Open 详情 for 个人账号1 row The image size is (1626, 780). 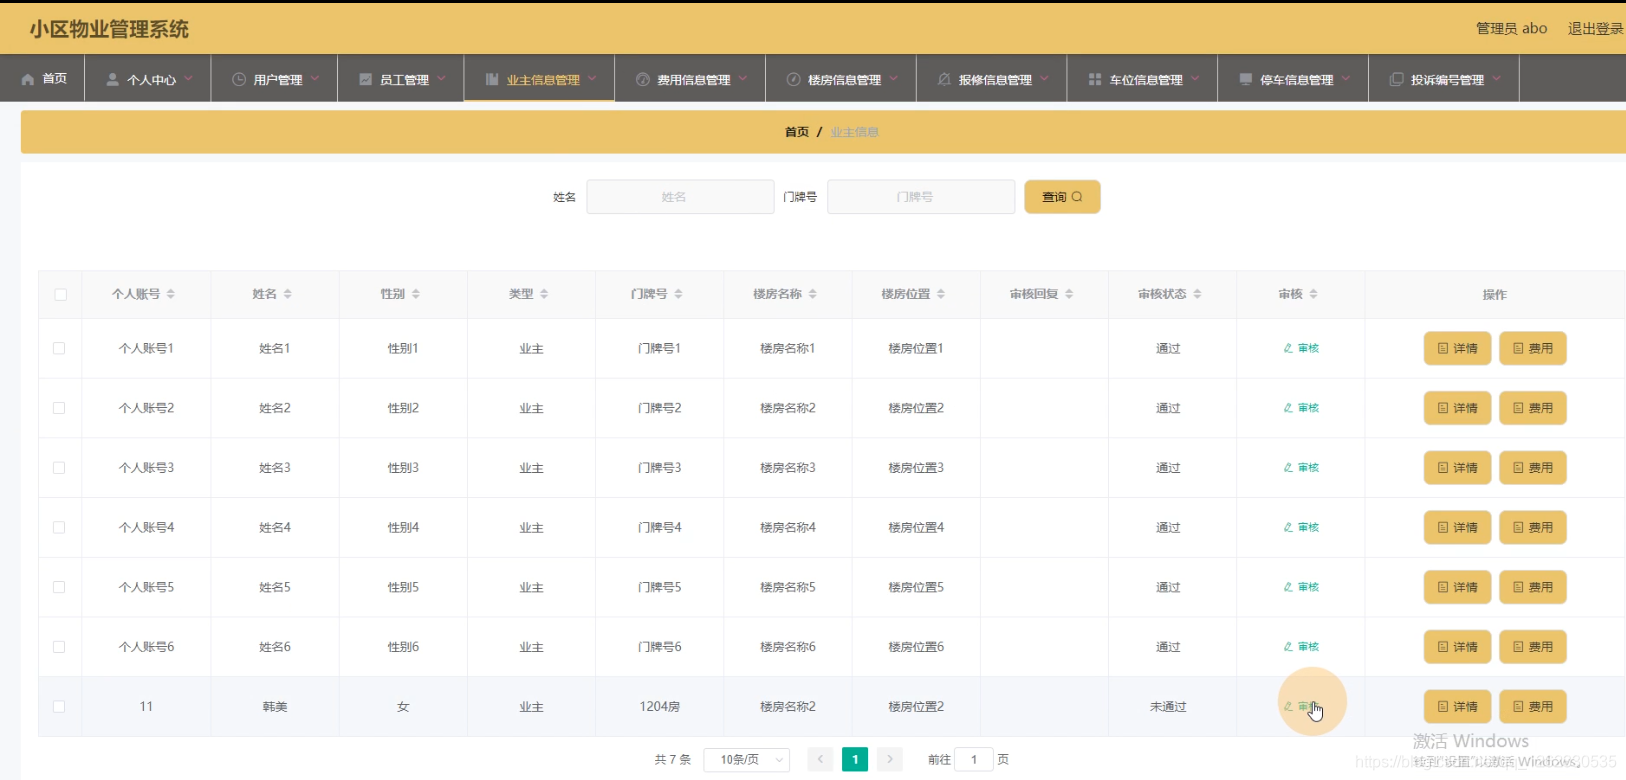[1457, 348]
